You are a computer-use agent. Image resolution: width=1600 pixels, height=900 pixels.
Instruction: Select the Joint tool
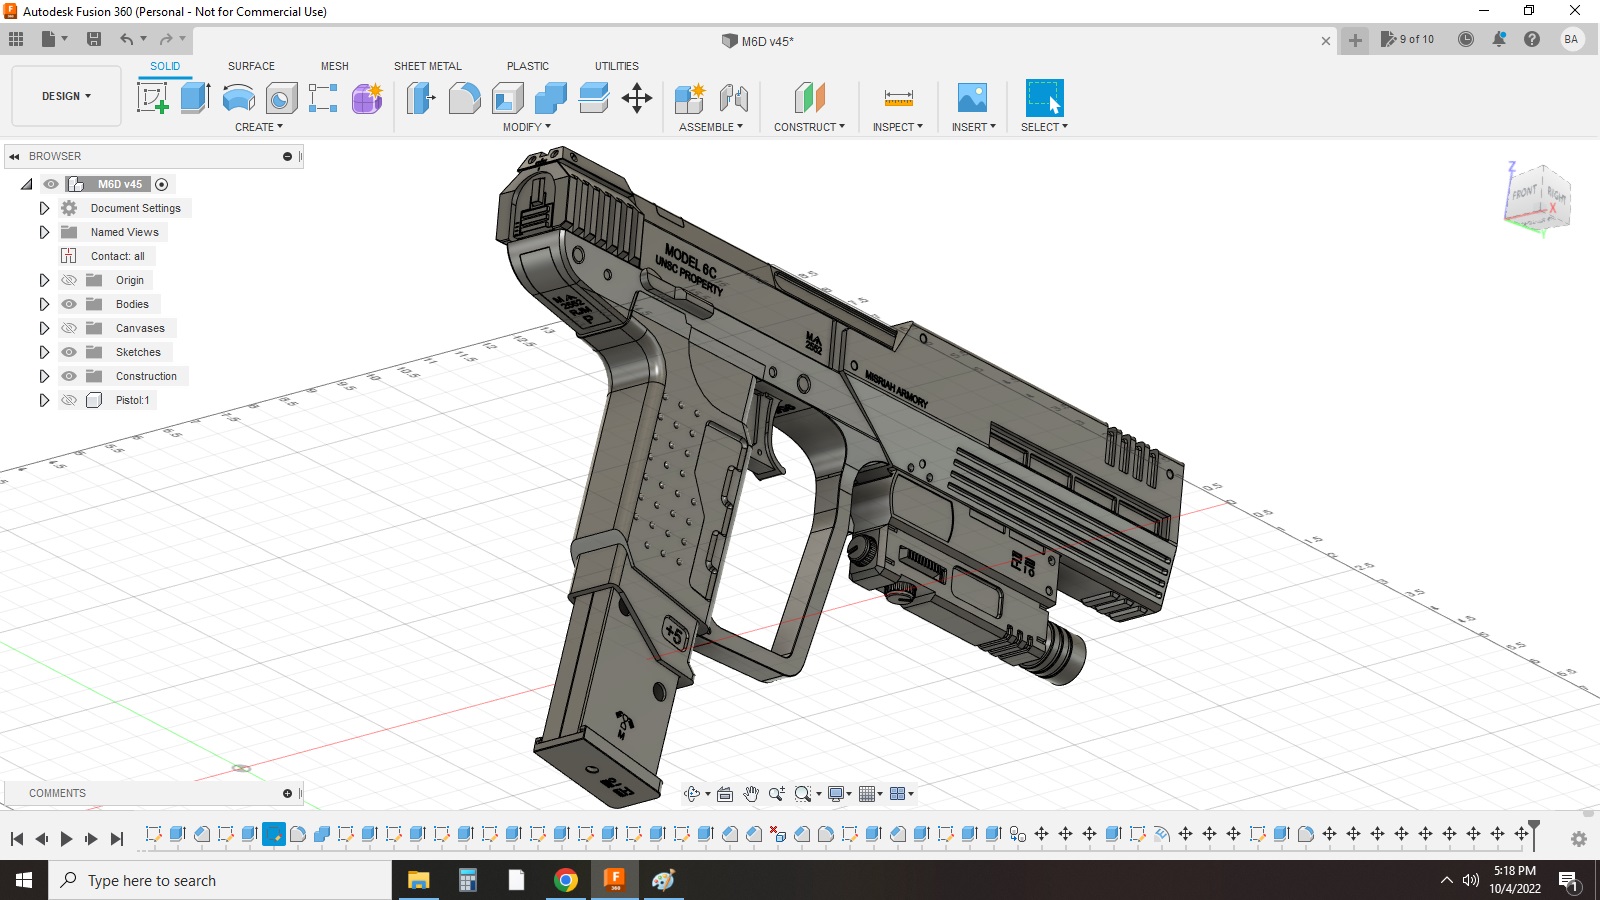[x=734, y=98]
